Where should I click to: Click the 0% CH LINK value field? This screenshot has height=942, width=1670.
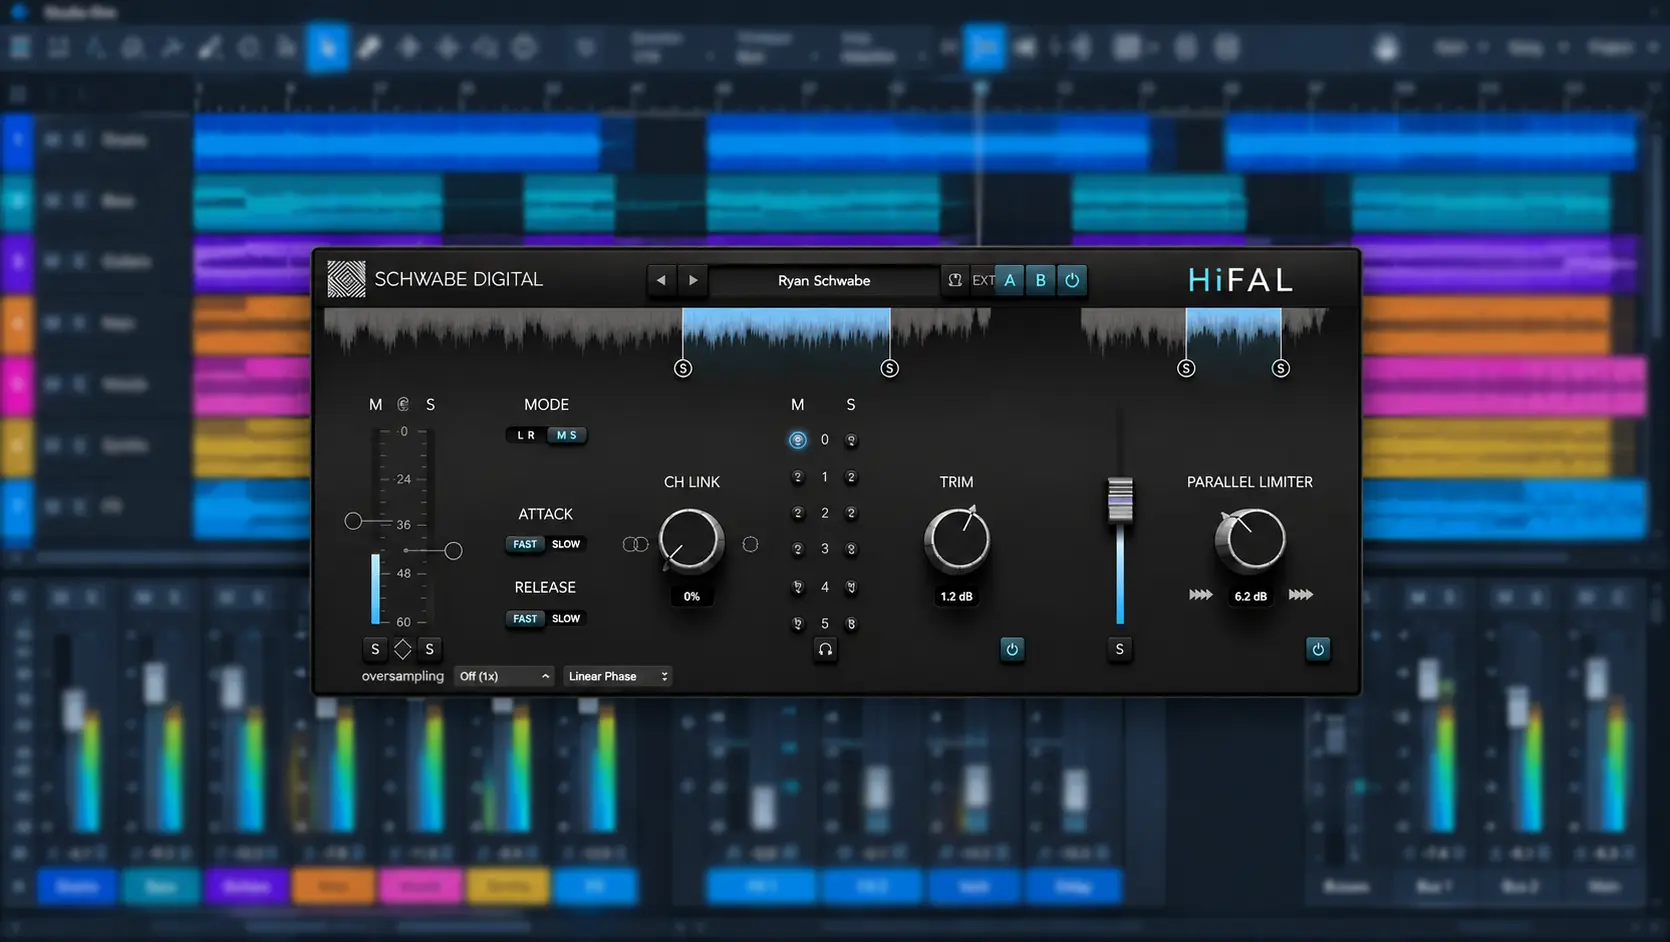pos(692,596)
